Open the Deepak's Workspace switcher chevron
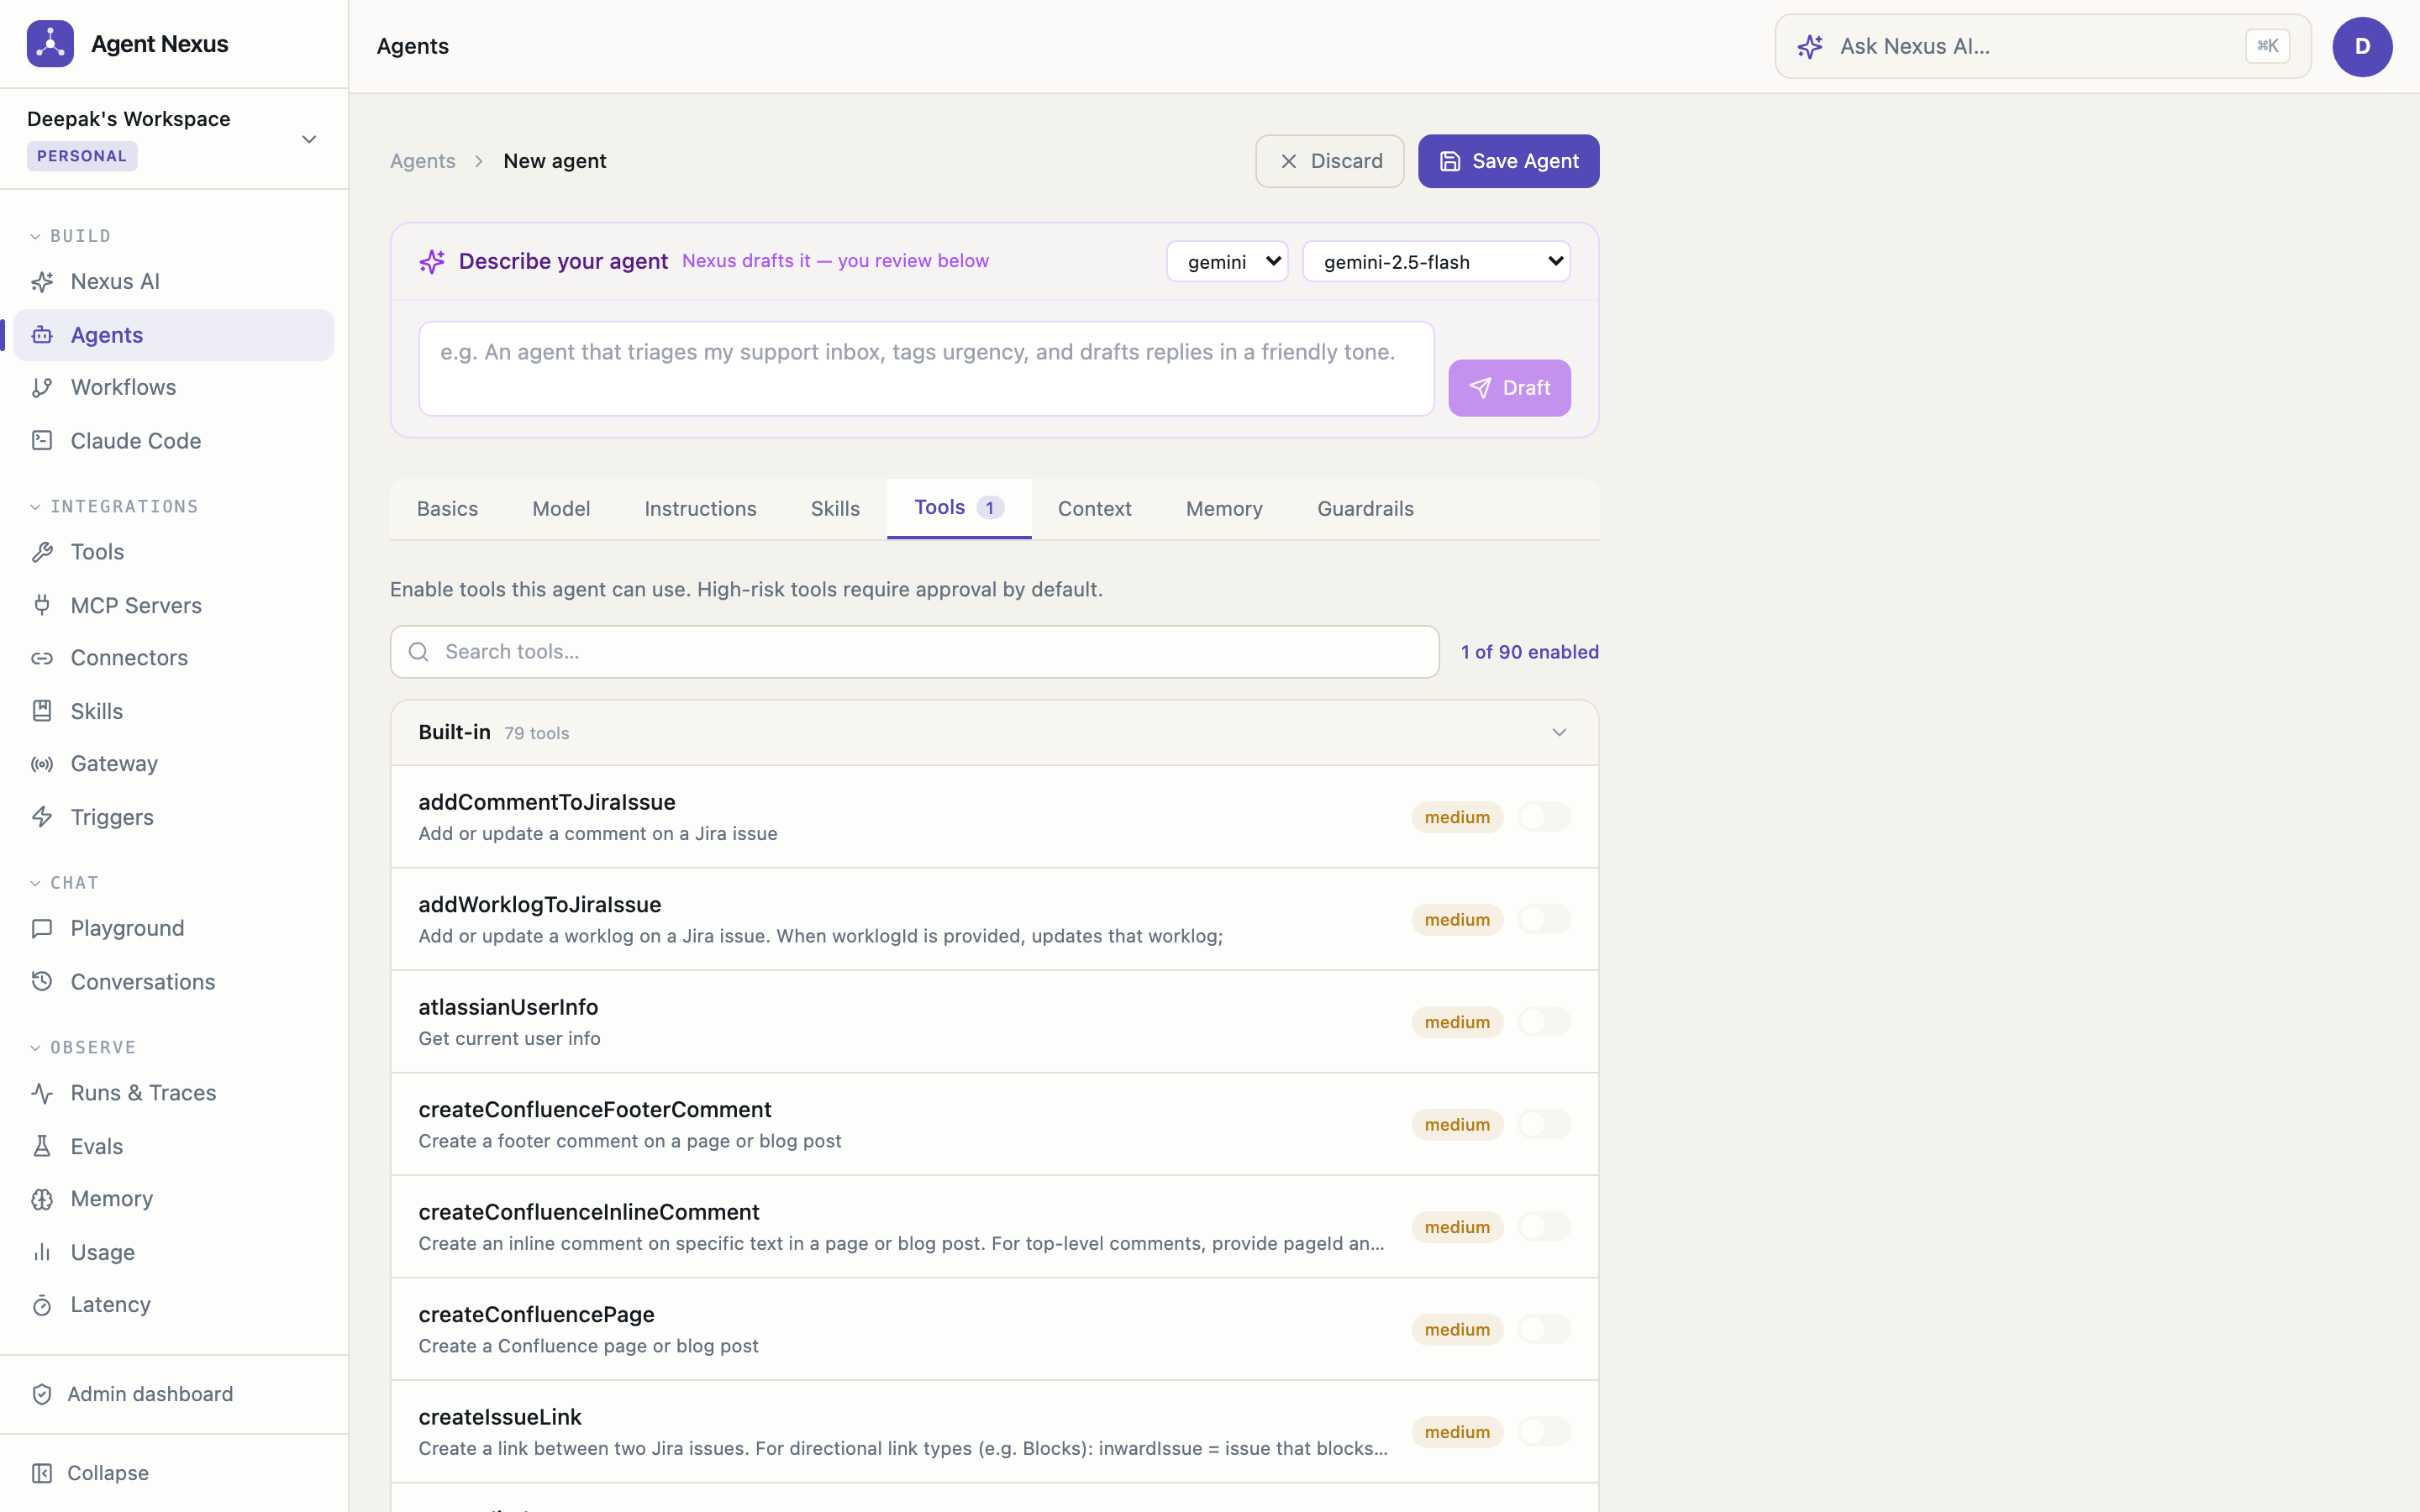 click(309, 139)
